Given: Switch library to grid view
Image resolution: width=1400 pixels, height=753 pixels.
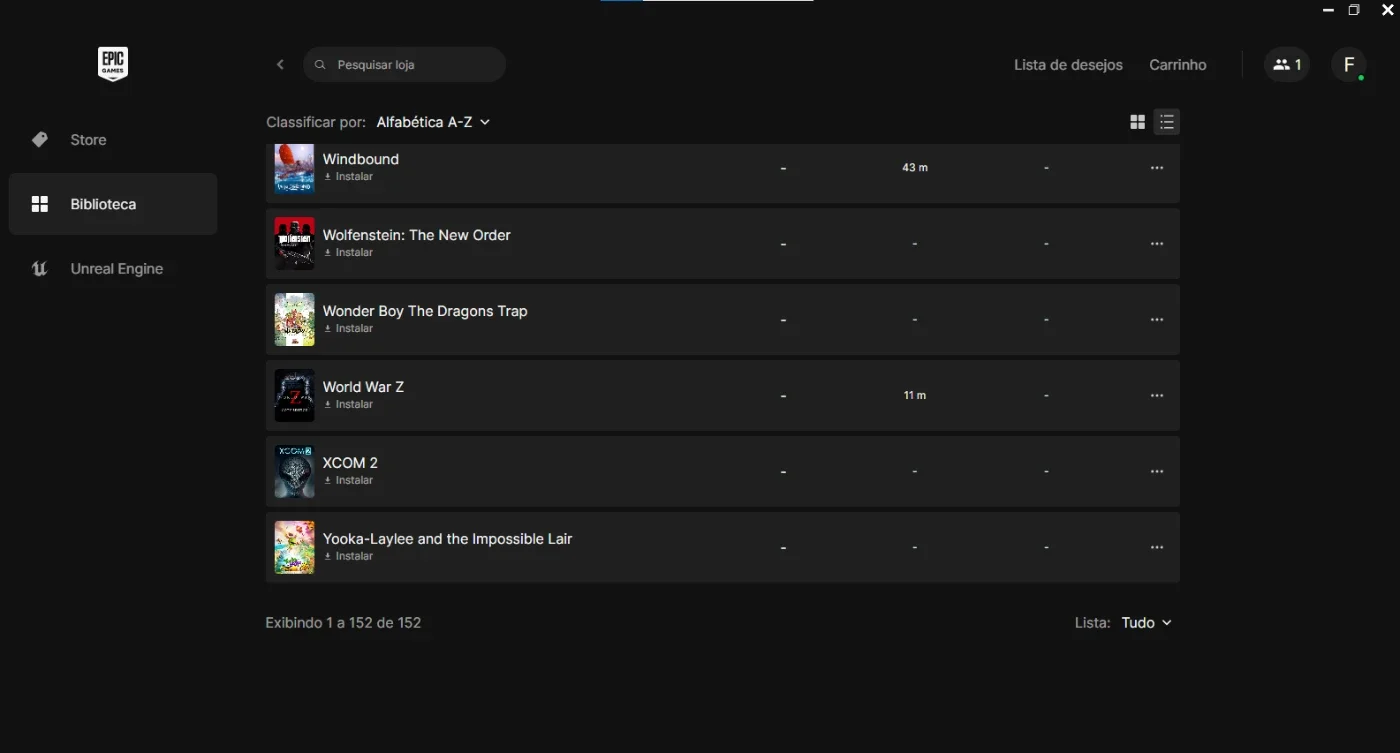Looking at the screenshot, I should tap(1137, 122).
